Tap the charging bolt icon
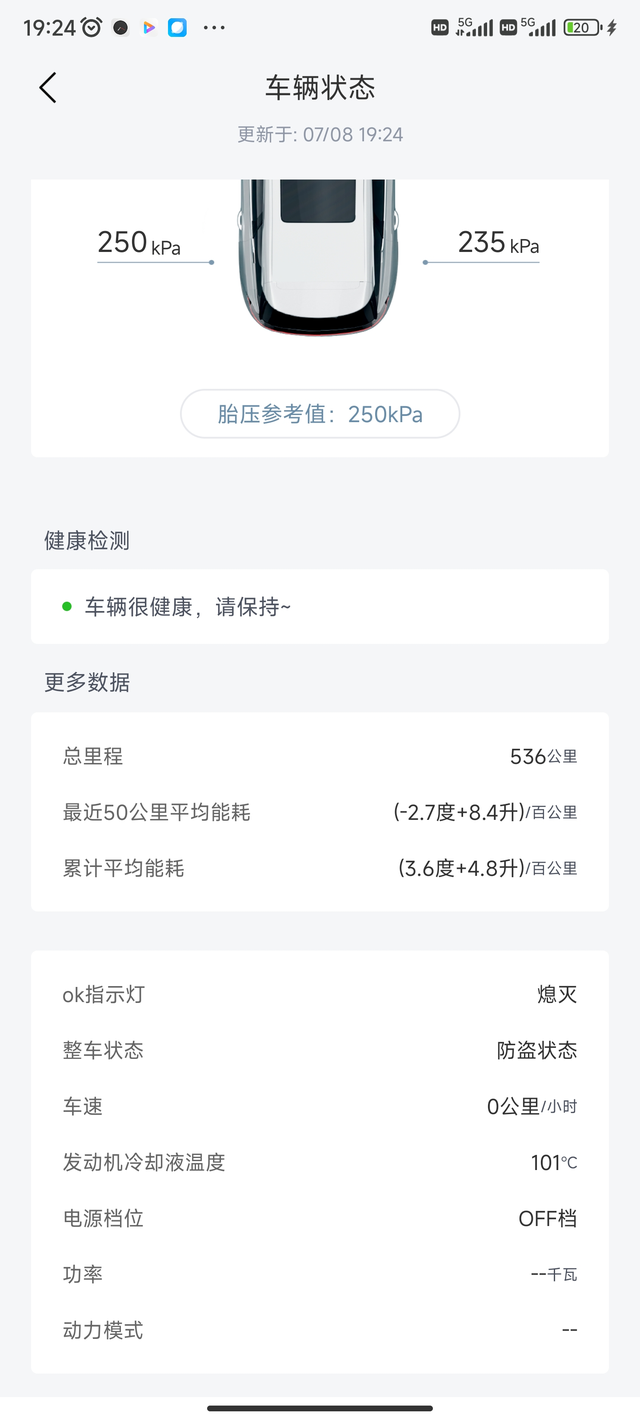640x1422 pixels. [612, 28]
